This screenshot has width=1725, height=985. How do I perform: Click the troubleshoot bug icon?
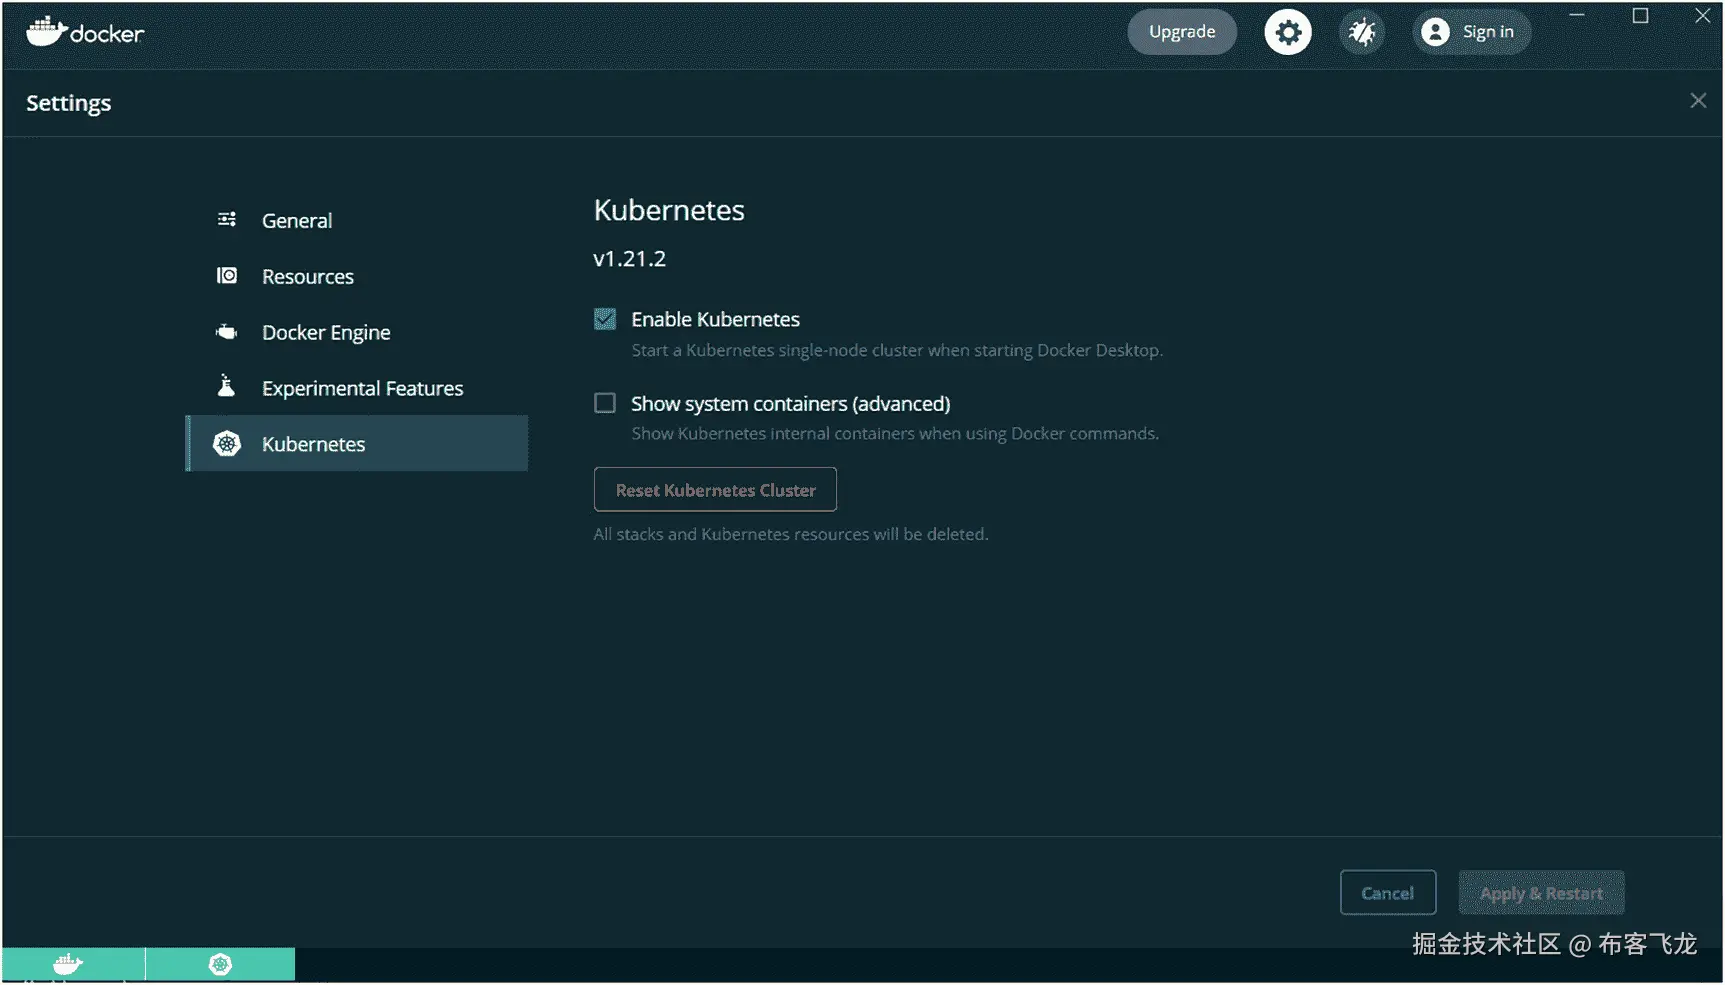1362,32
